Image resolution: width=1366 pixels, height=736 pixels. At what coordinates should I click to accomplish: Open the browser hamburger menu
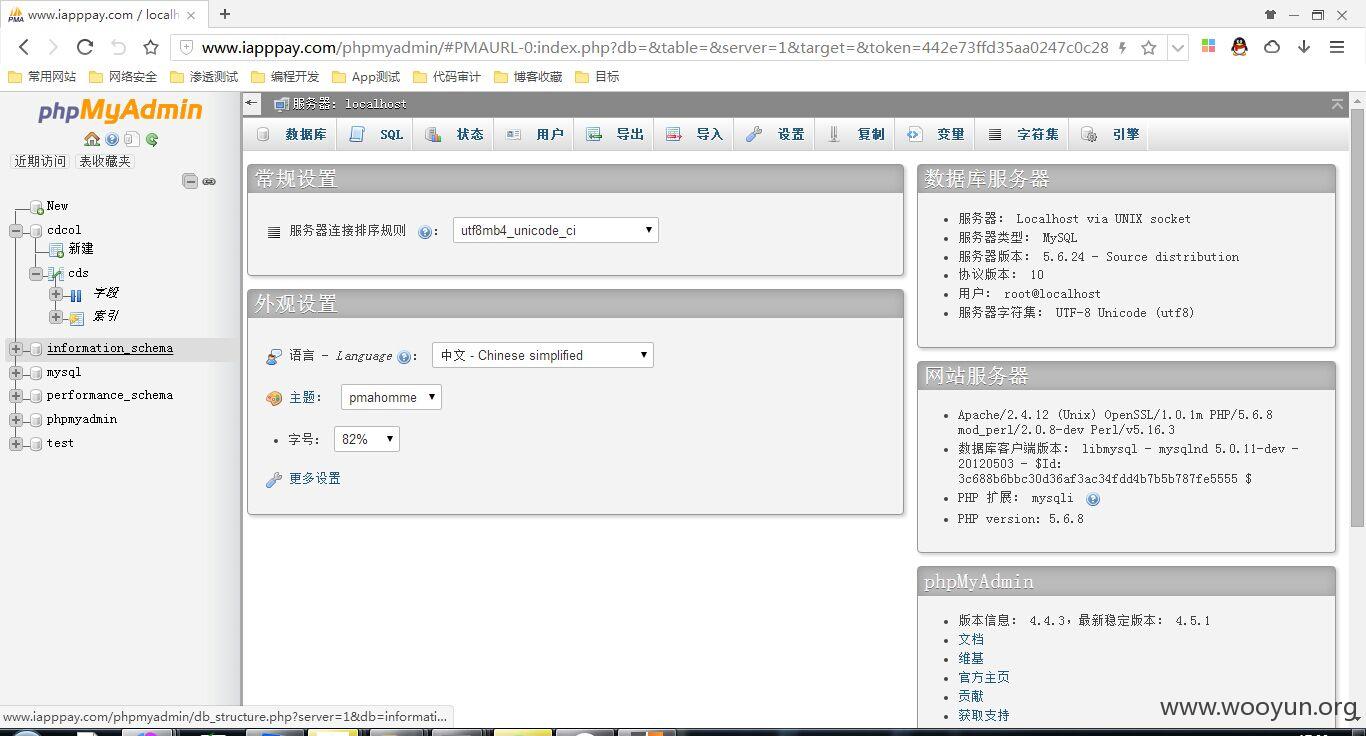1337,47
